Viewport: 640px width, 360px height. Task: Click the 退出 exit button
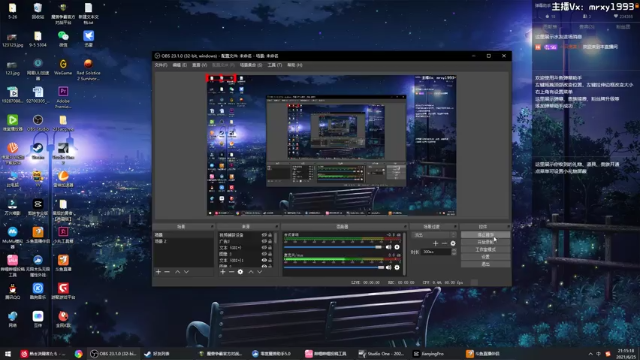coord(485,264)
